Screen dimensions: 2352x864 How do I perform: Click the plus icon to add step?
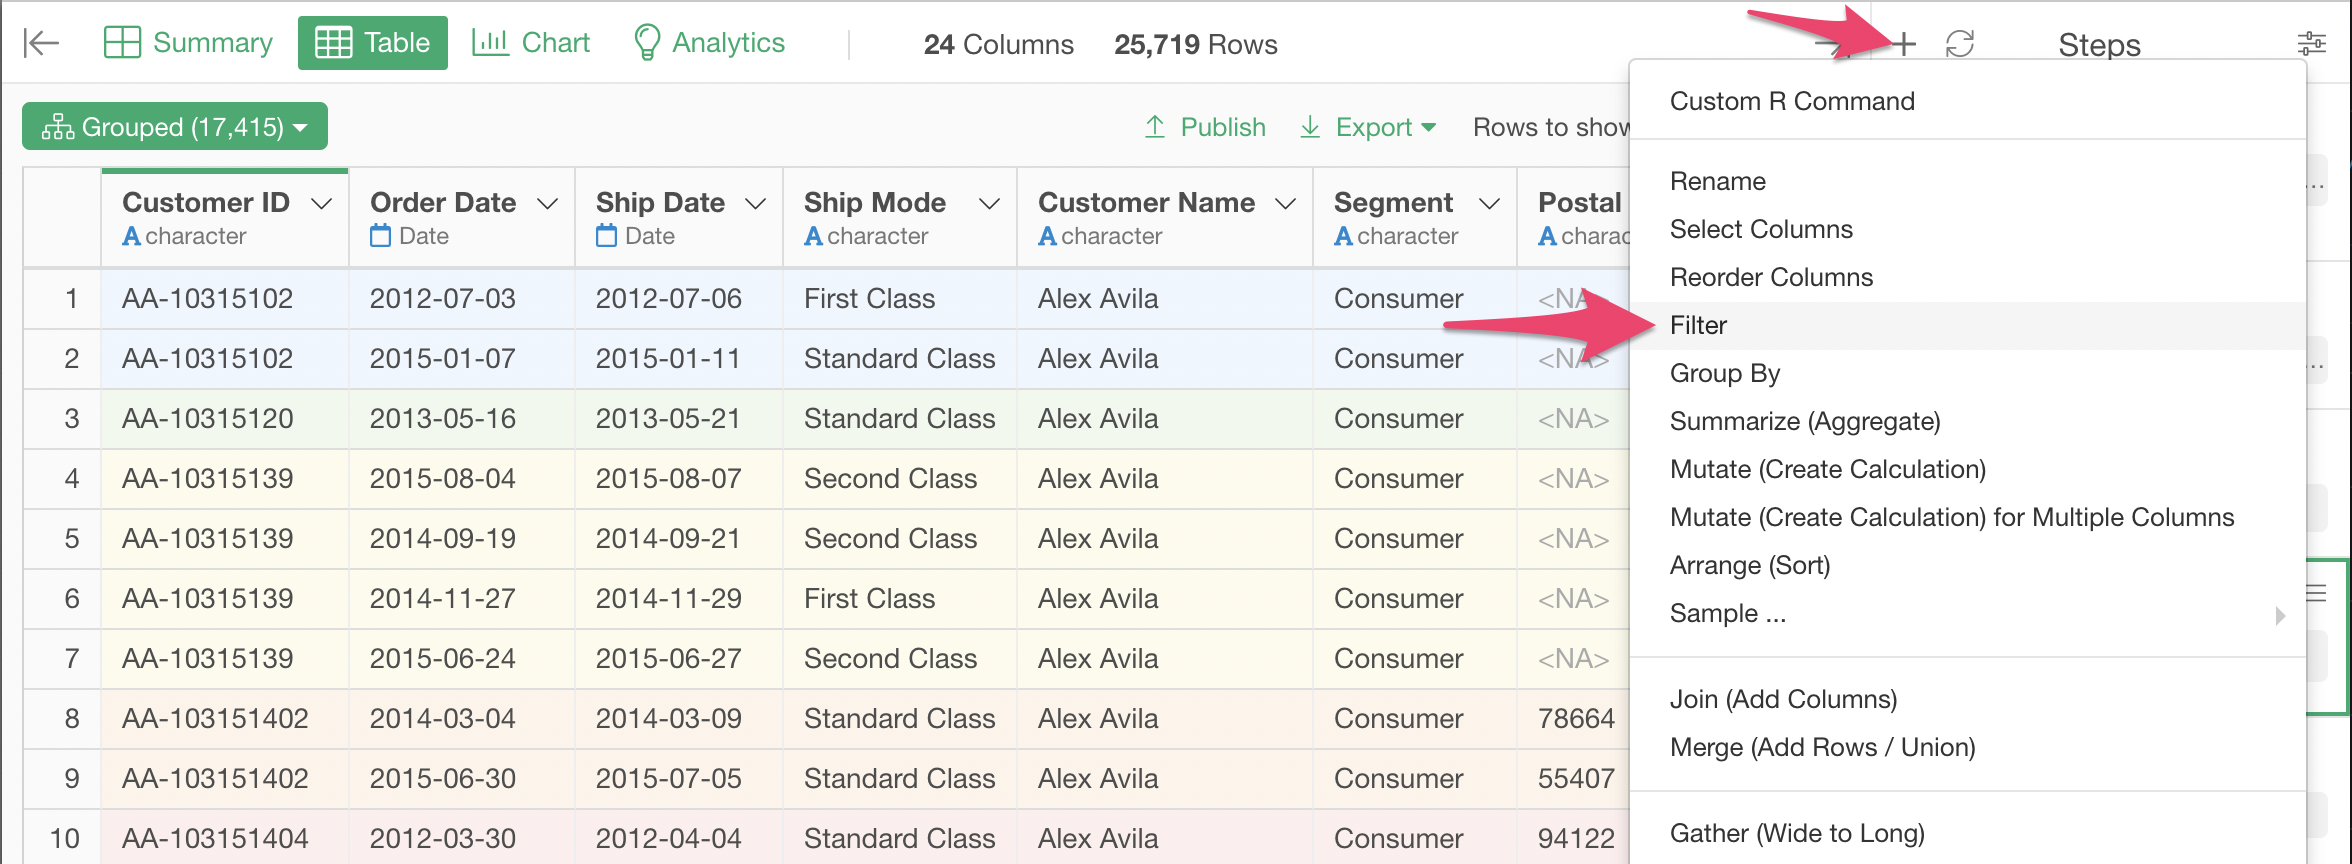click(x=1904, y=44)
